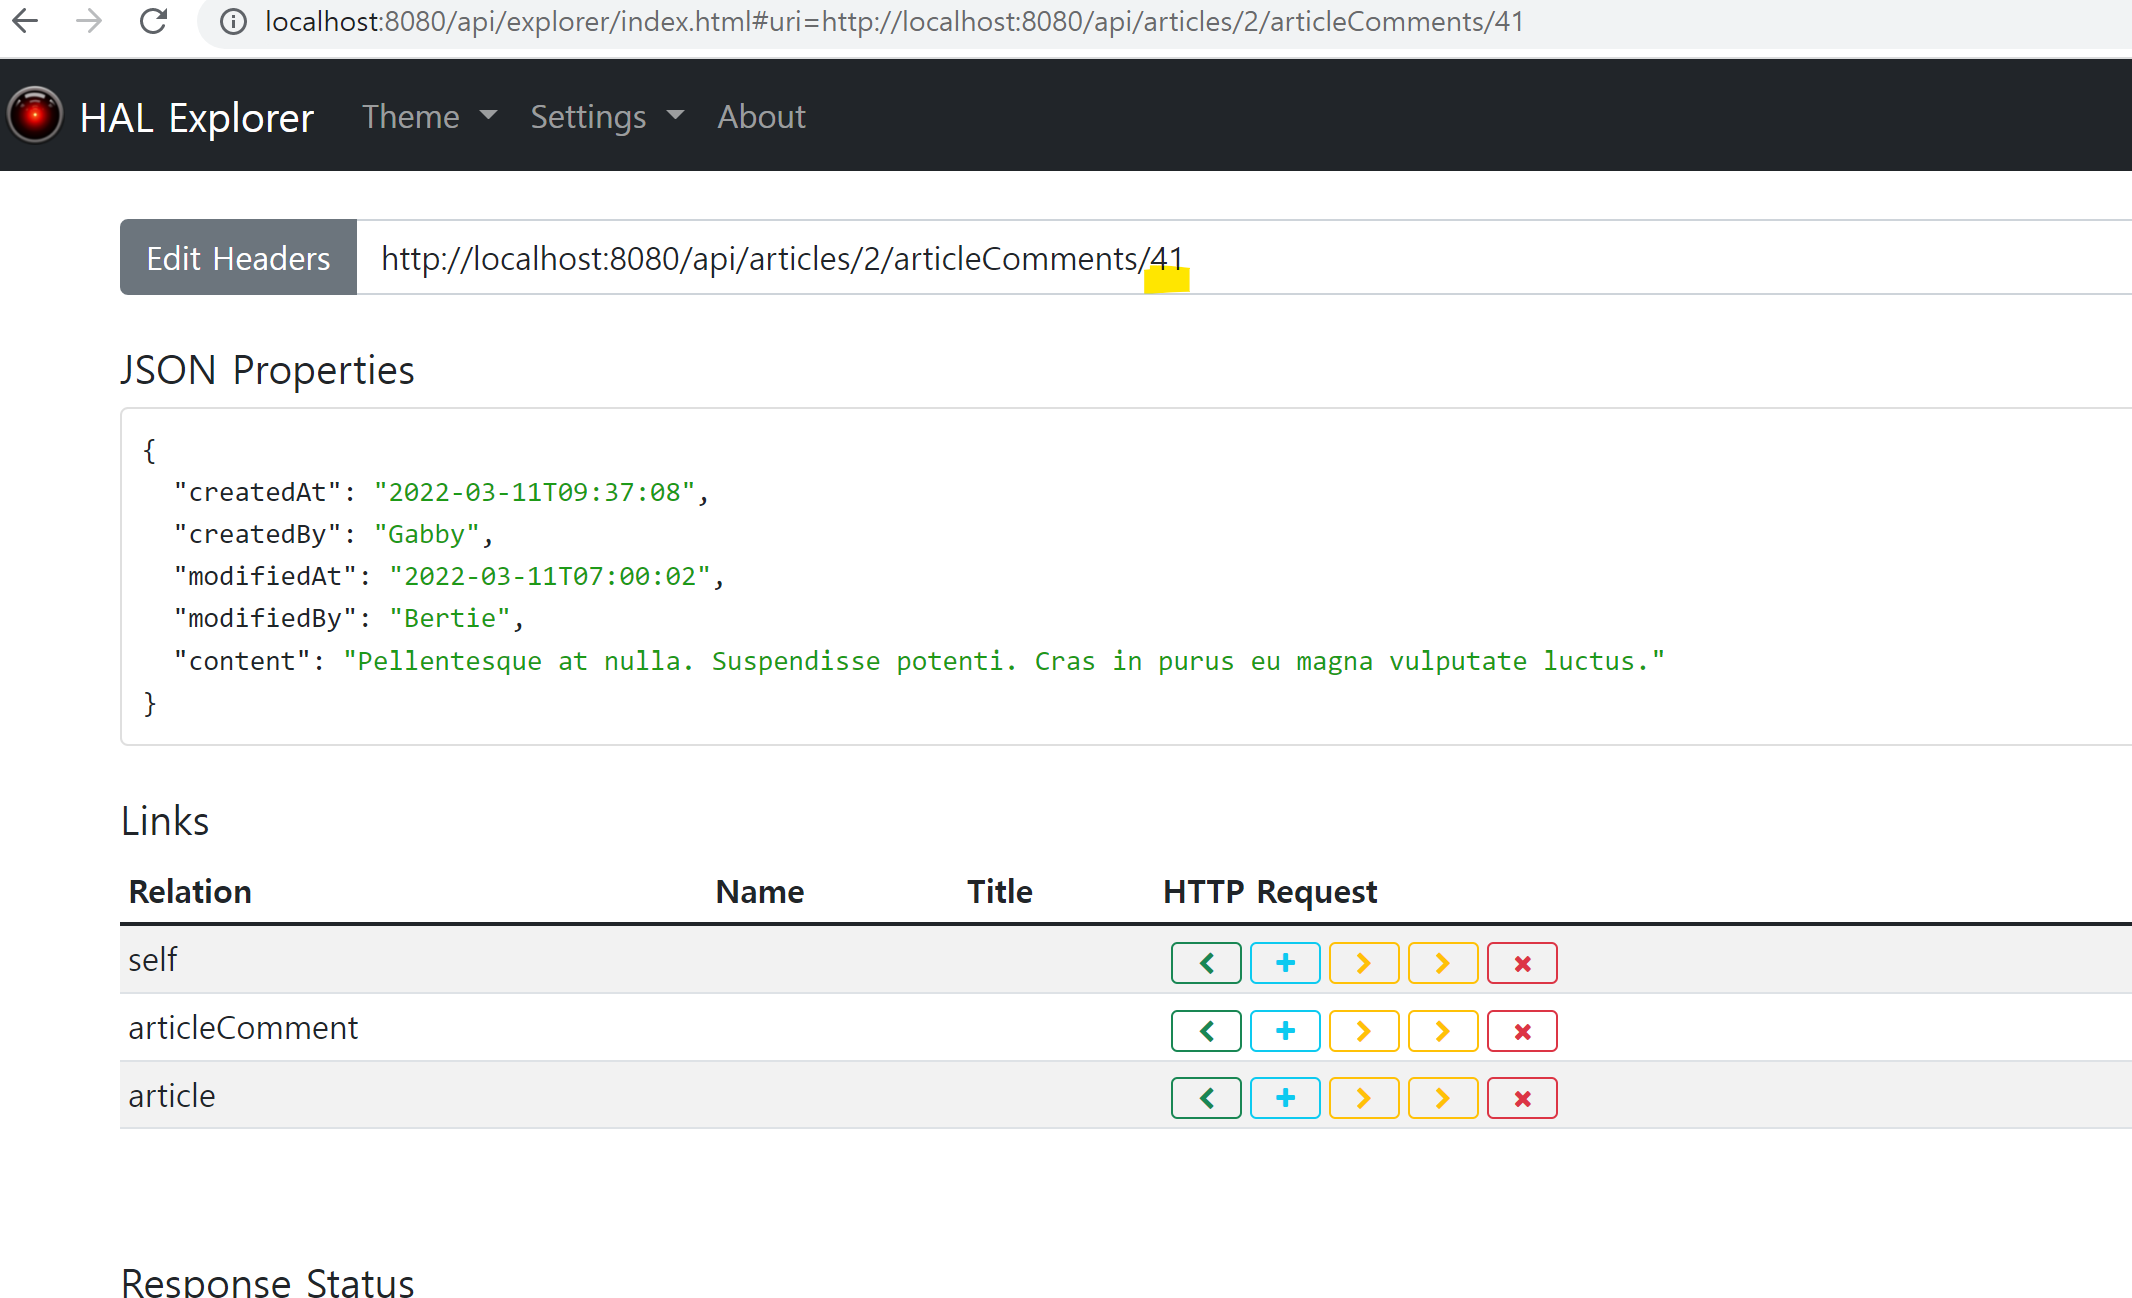
Task: Reload the page in browser
Action: click(153, 21)
